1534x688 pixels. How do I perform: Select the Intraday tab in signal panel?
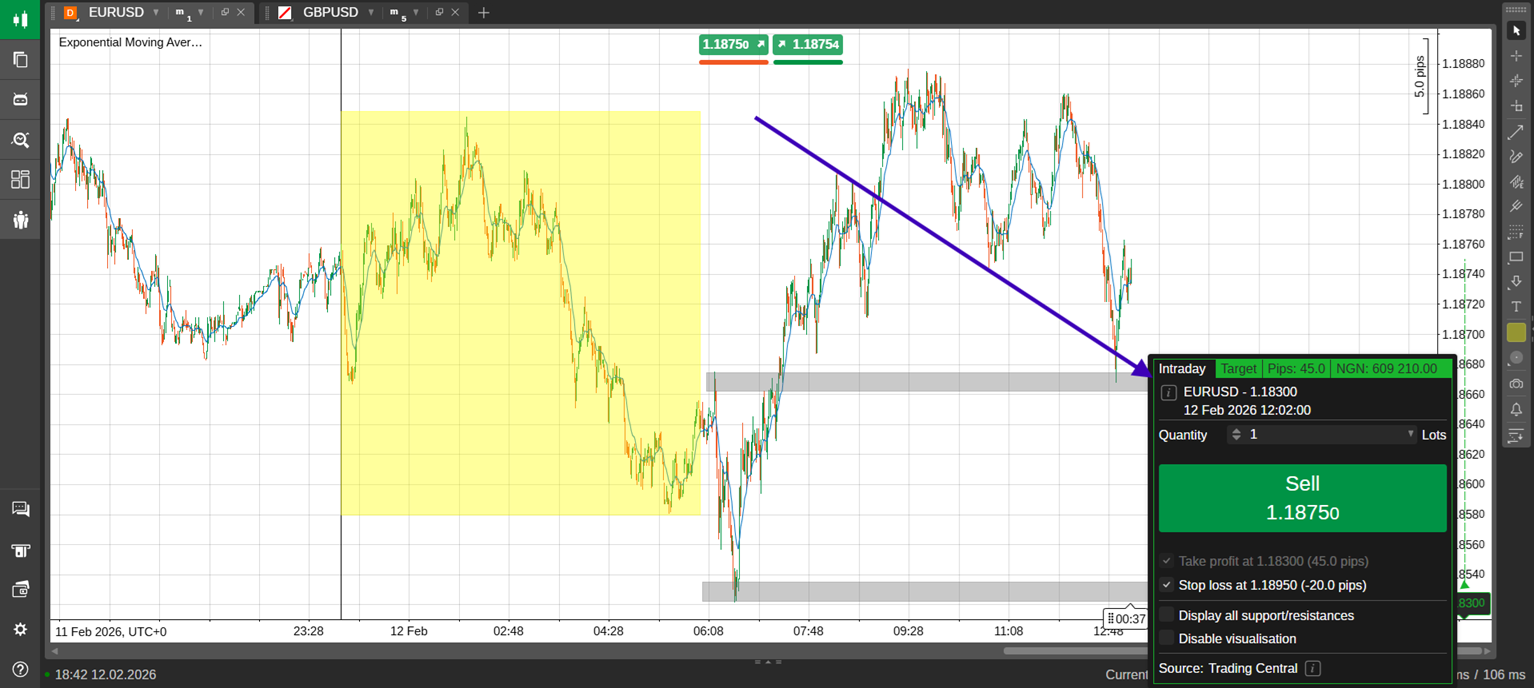pos(1182,369)
